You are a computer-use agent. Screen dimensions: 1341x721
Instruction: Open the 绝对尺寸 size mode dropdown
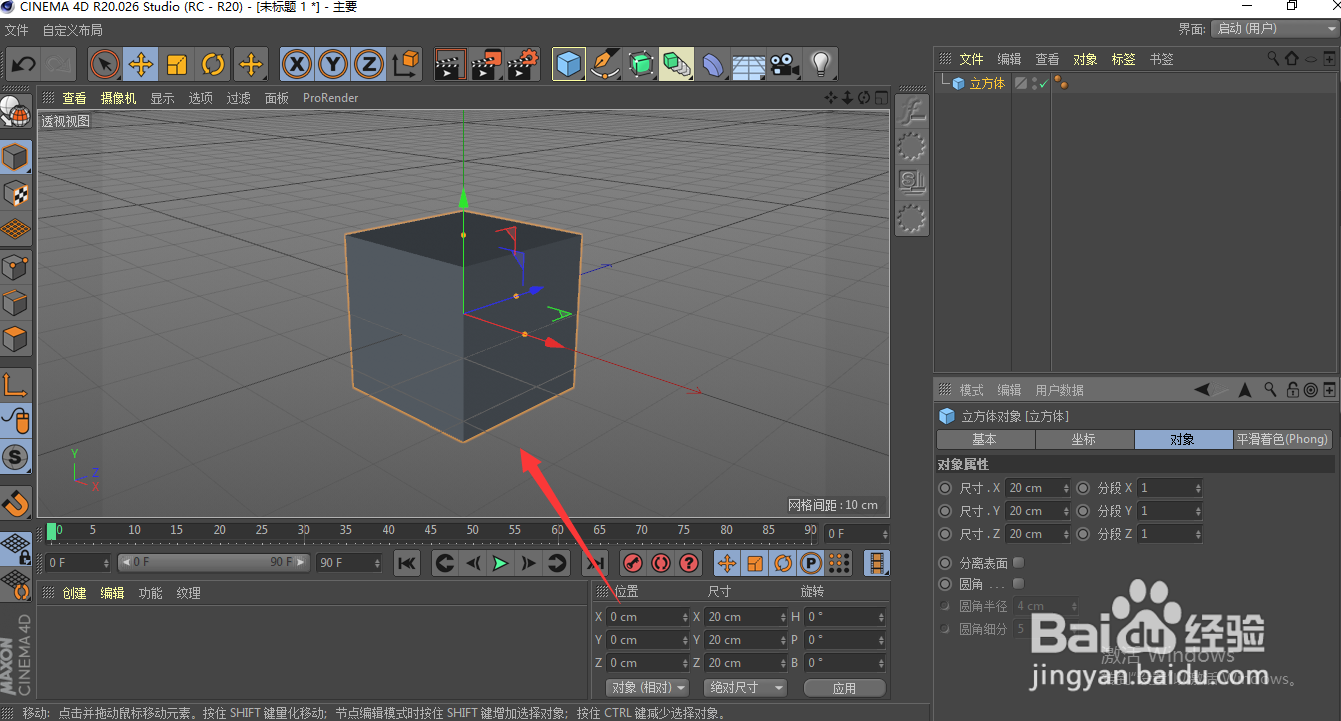click(745, 688)
